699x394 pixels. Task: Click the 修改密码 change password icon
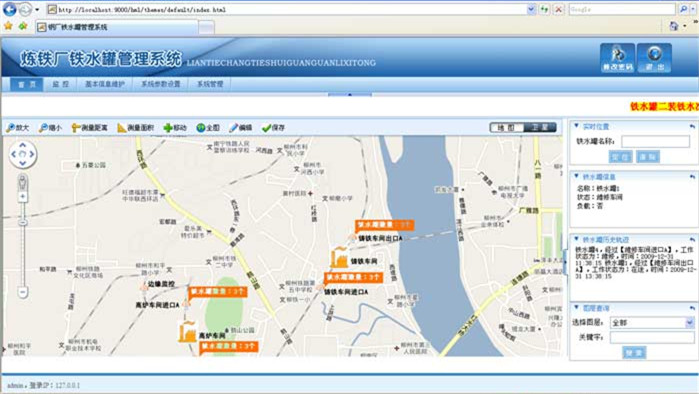(617, 58)
